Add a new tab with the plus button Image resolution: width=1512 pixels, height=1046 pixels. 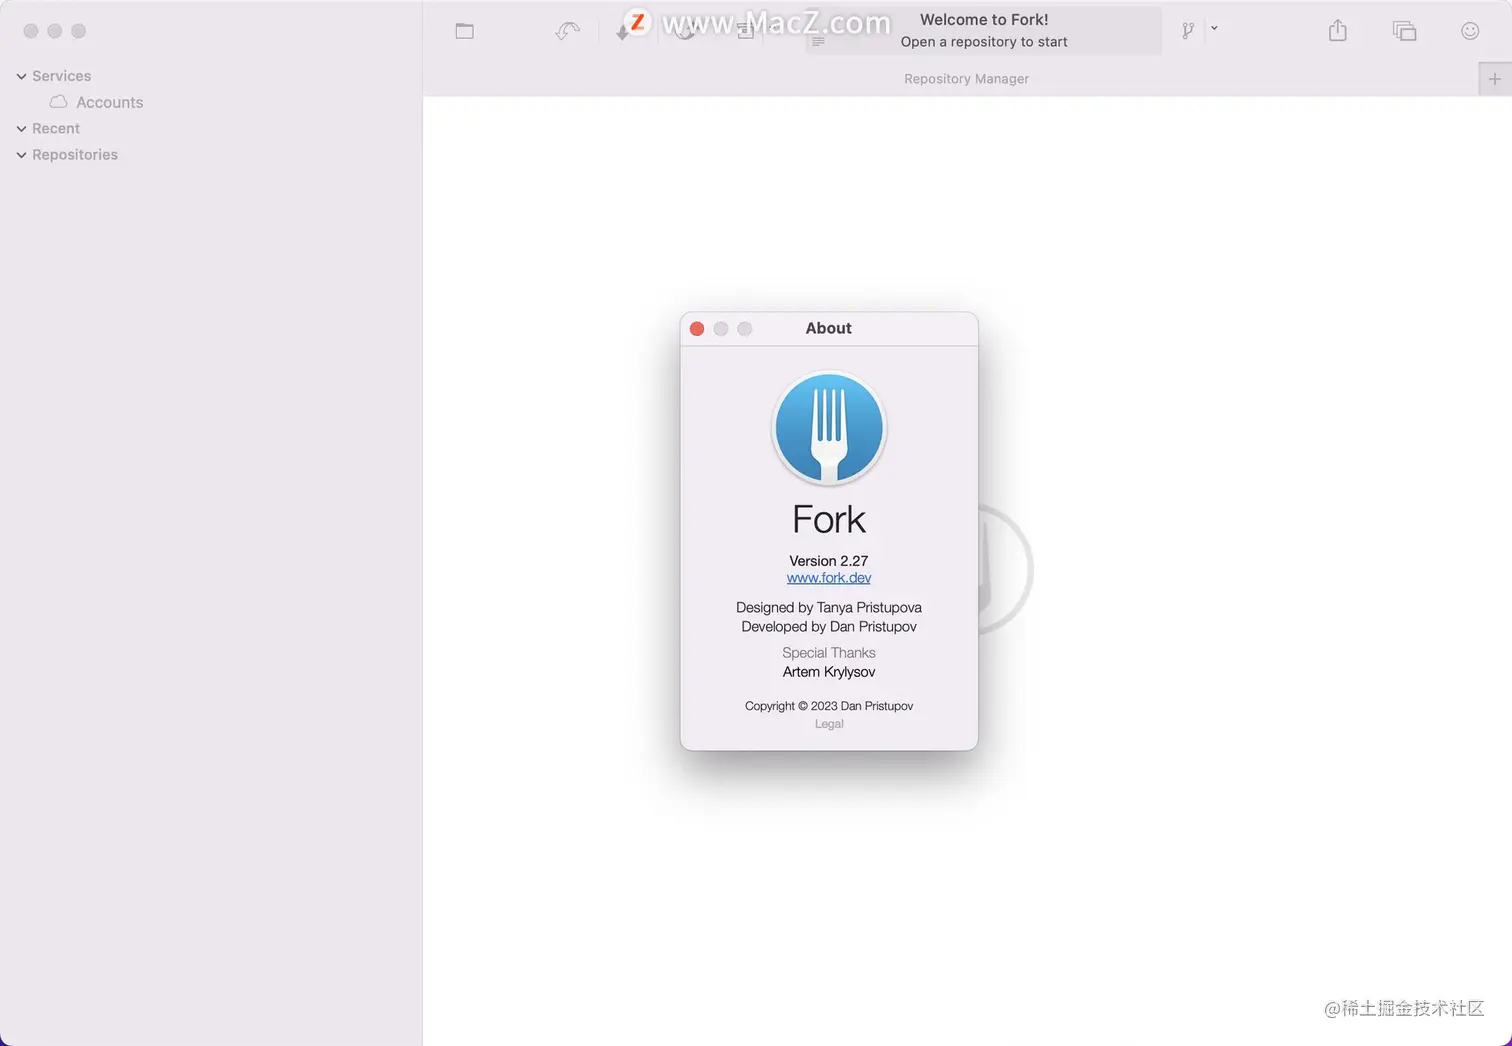(x=1495, y=79)
